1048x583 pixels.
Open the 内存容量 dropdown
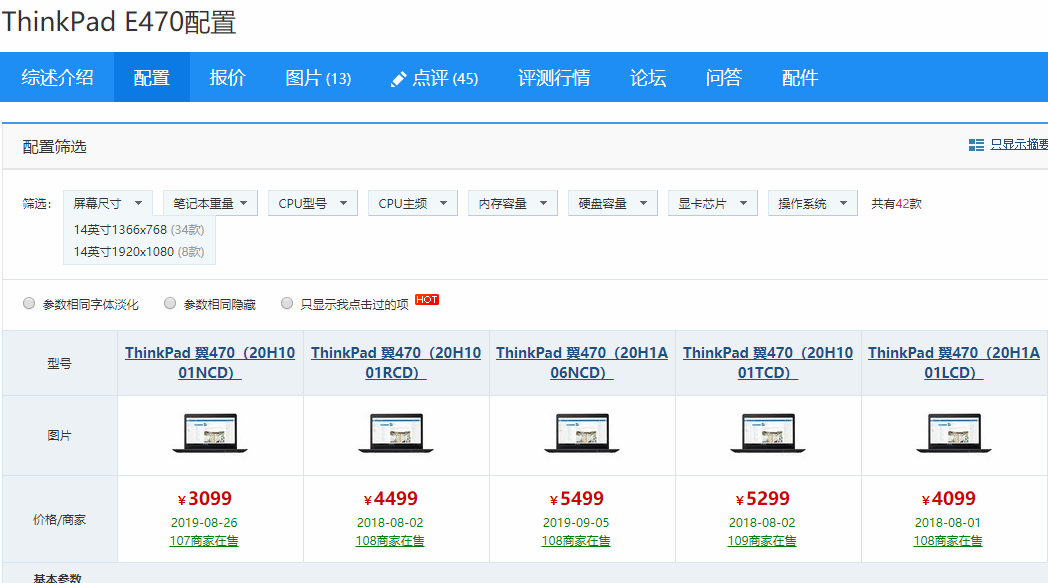[513, 202]
